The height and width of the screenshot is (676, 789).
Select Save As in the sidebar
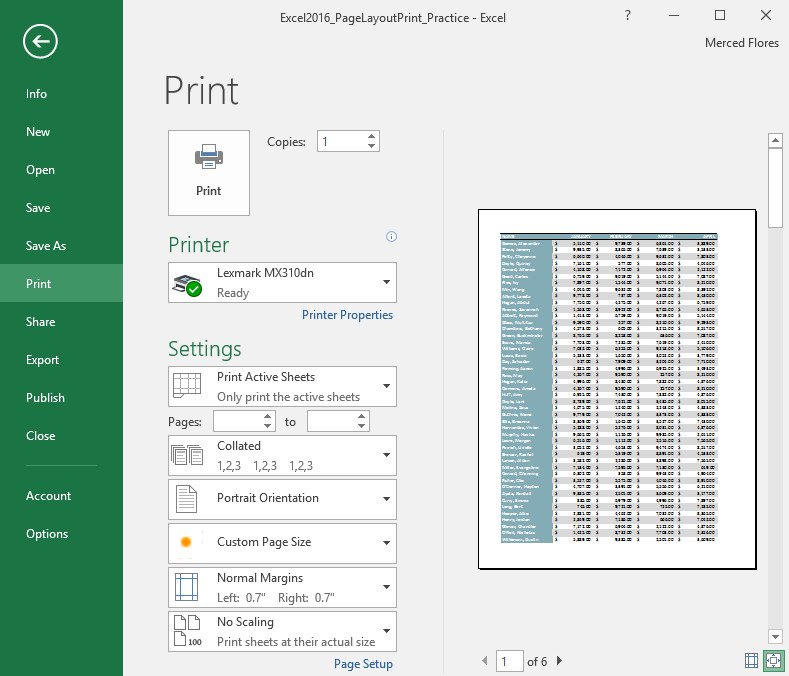tap(46, 246)
